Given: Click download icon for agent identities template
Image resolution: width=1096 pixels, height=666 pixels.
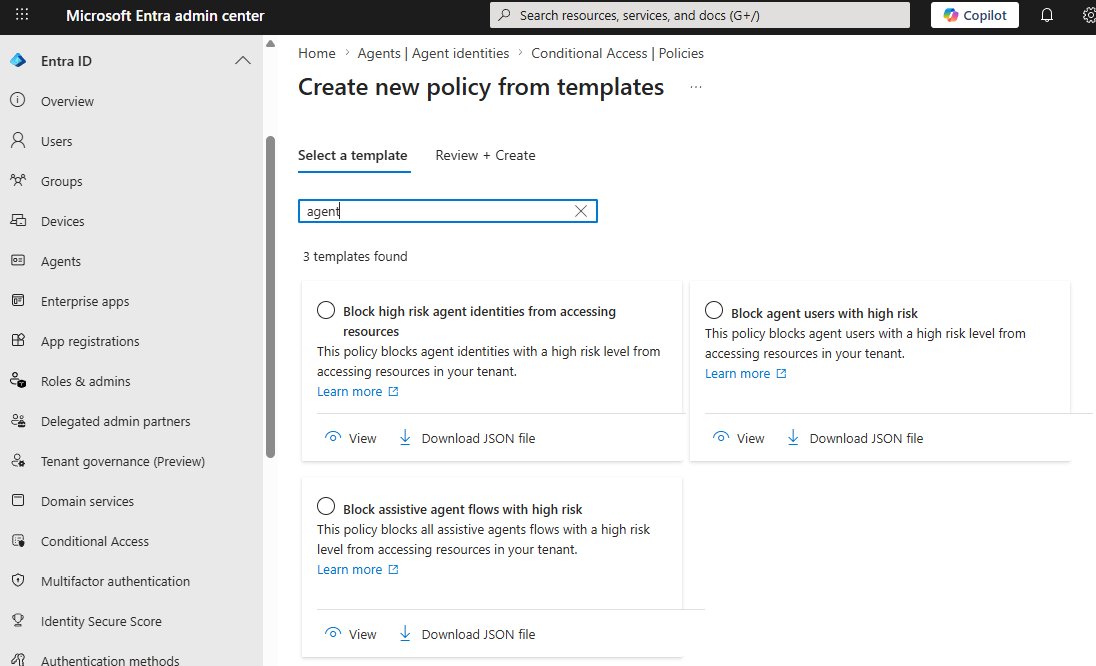Looking at the screenshot, I should (405, 437).
